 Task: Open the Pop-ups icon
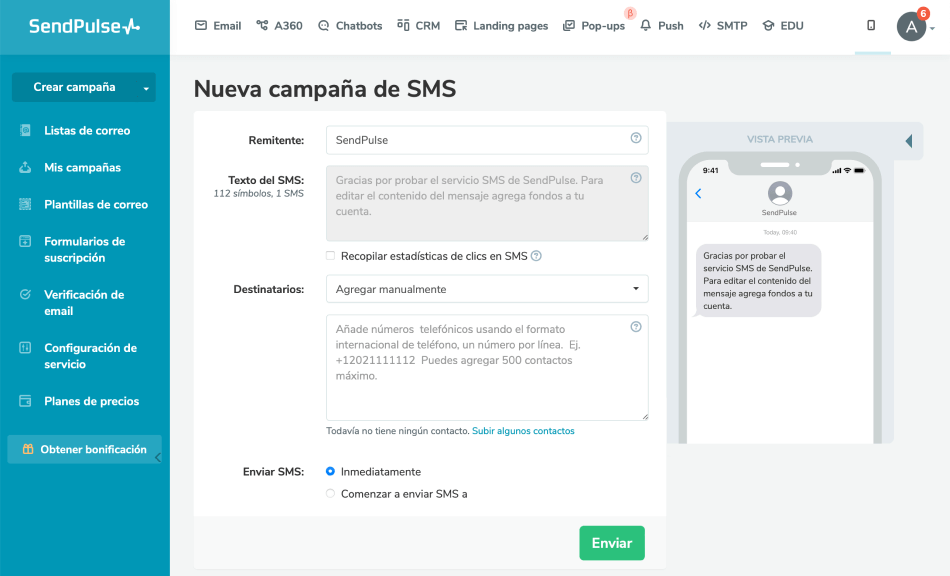click(x=568, y=25)
